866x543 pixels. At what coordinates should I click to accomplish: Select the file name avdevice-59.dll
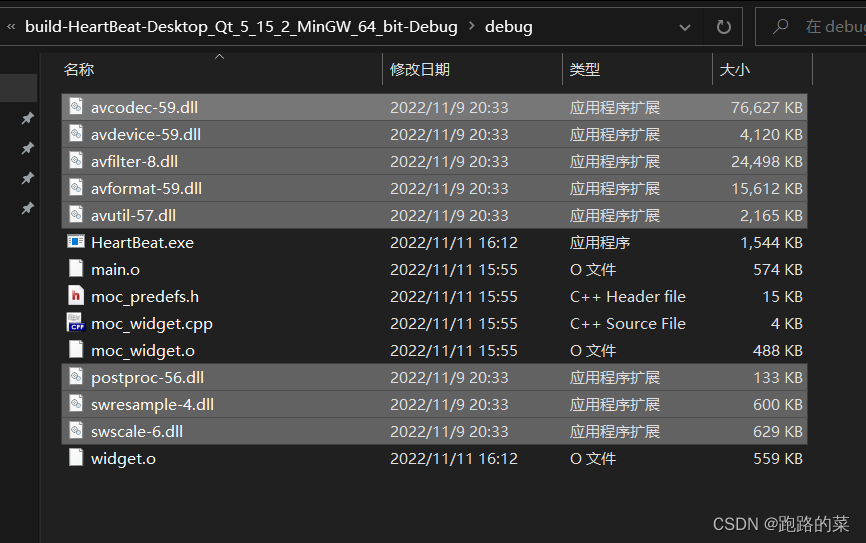click(x=146, y=134)
